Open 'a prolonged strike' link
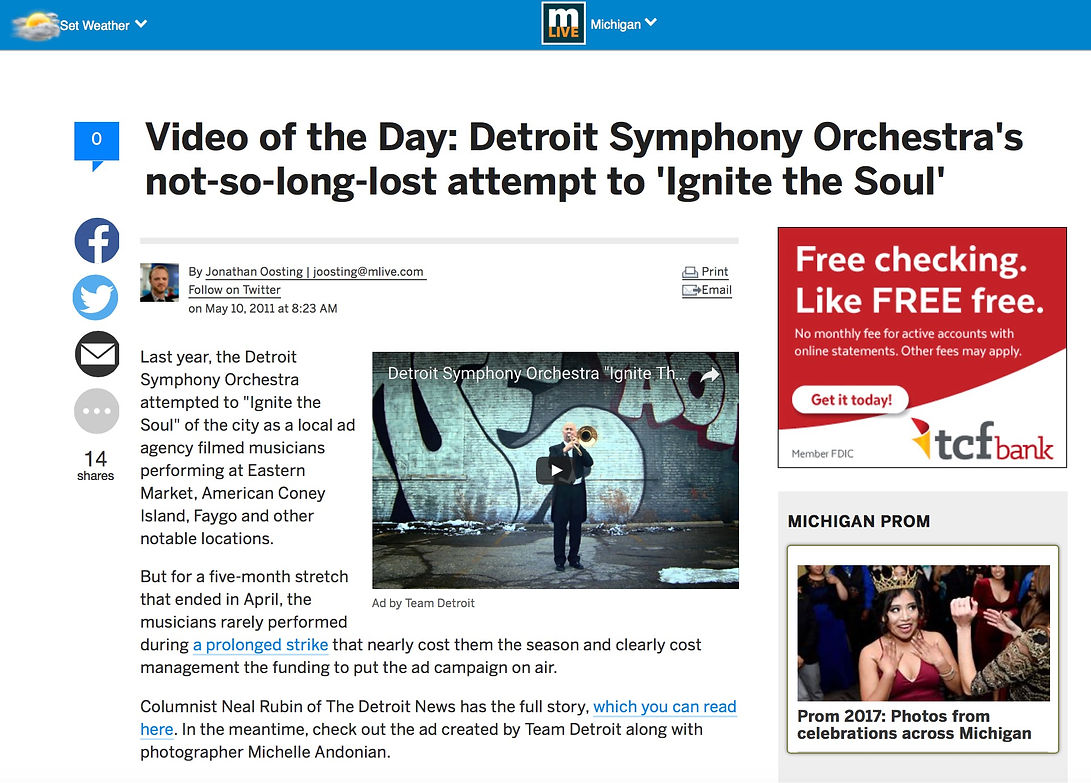The height and width of the screenshot is (783, 1091). click(x=260, y=645)
